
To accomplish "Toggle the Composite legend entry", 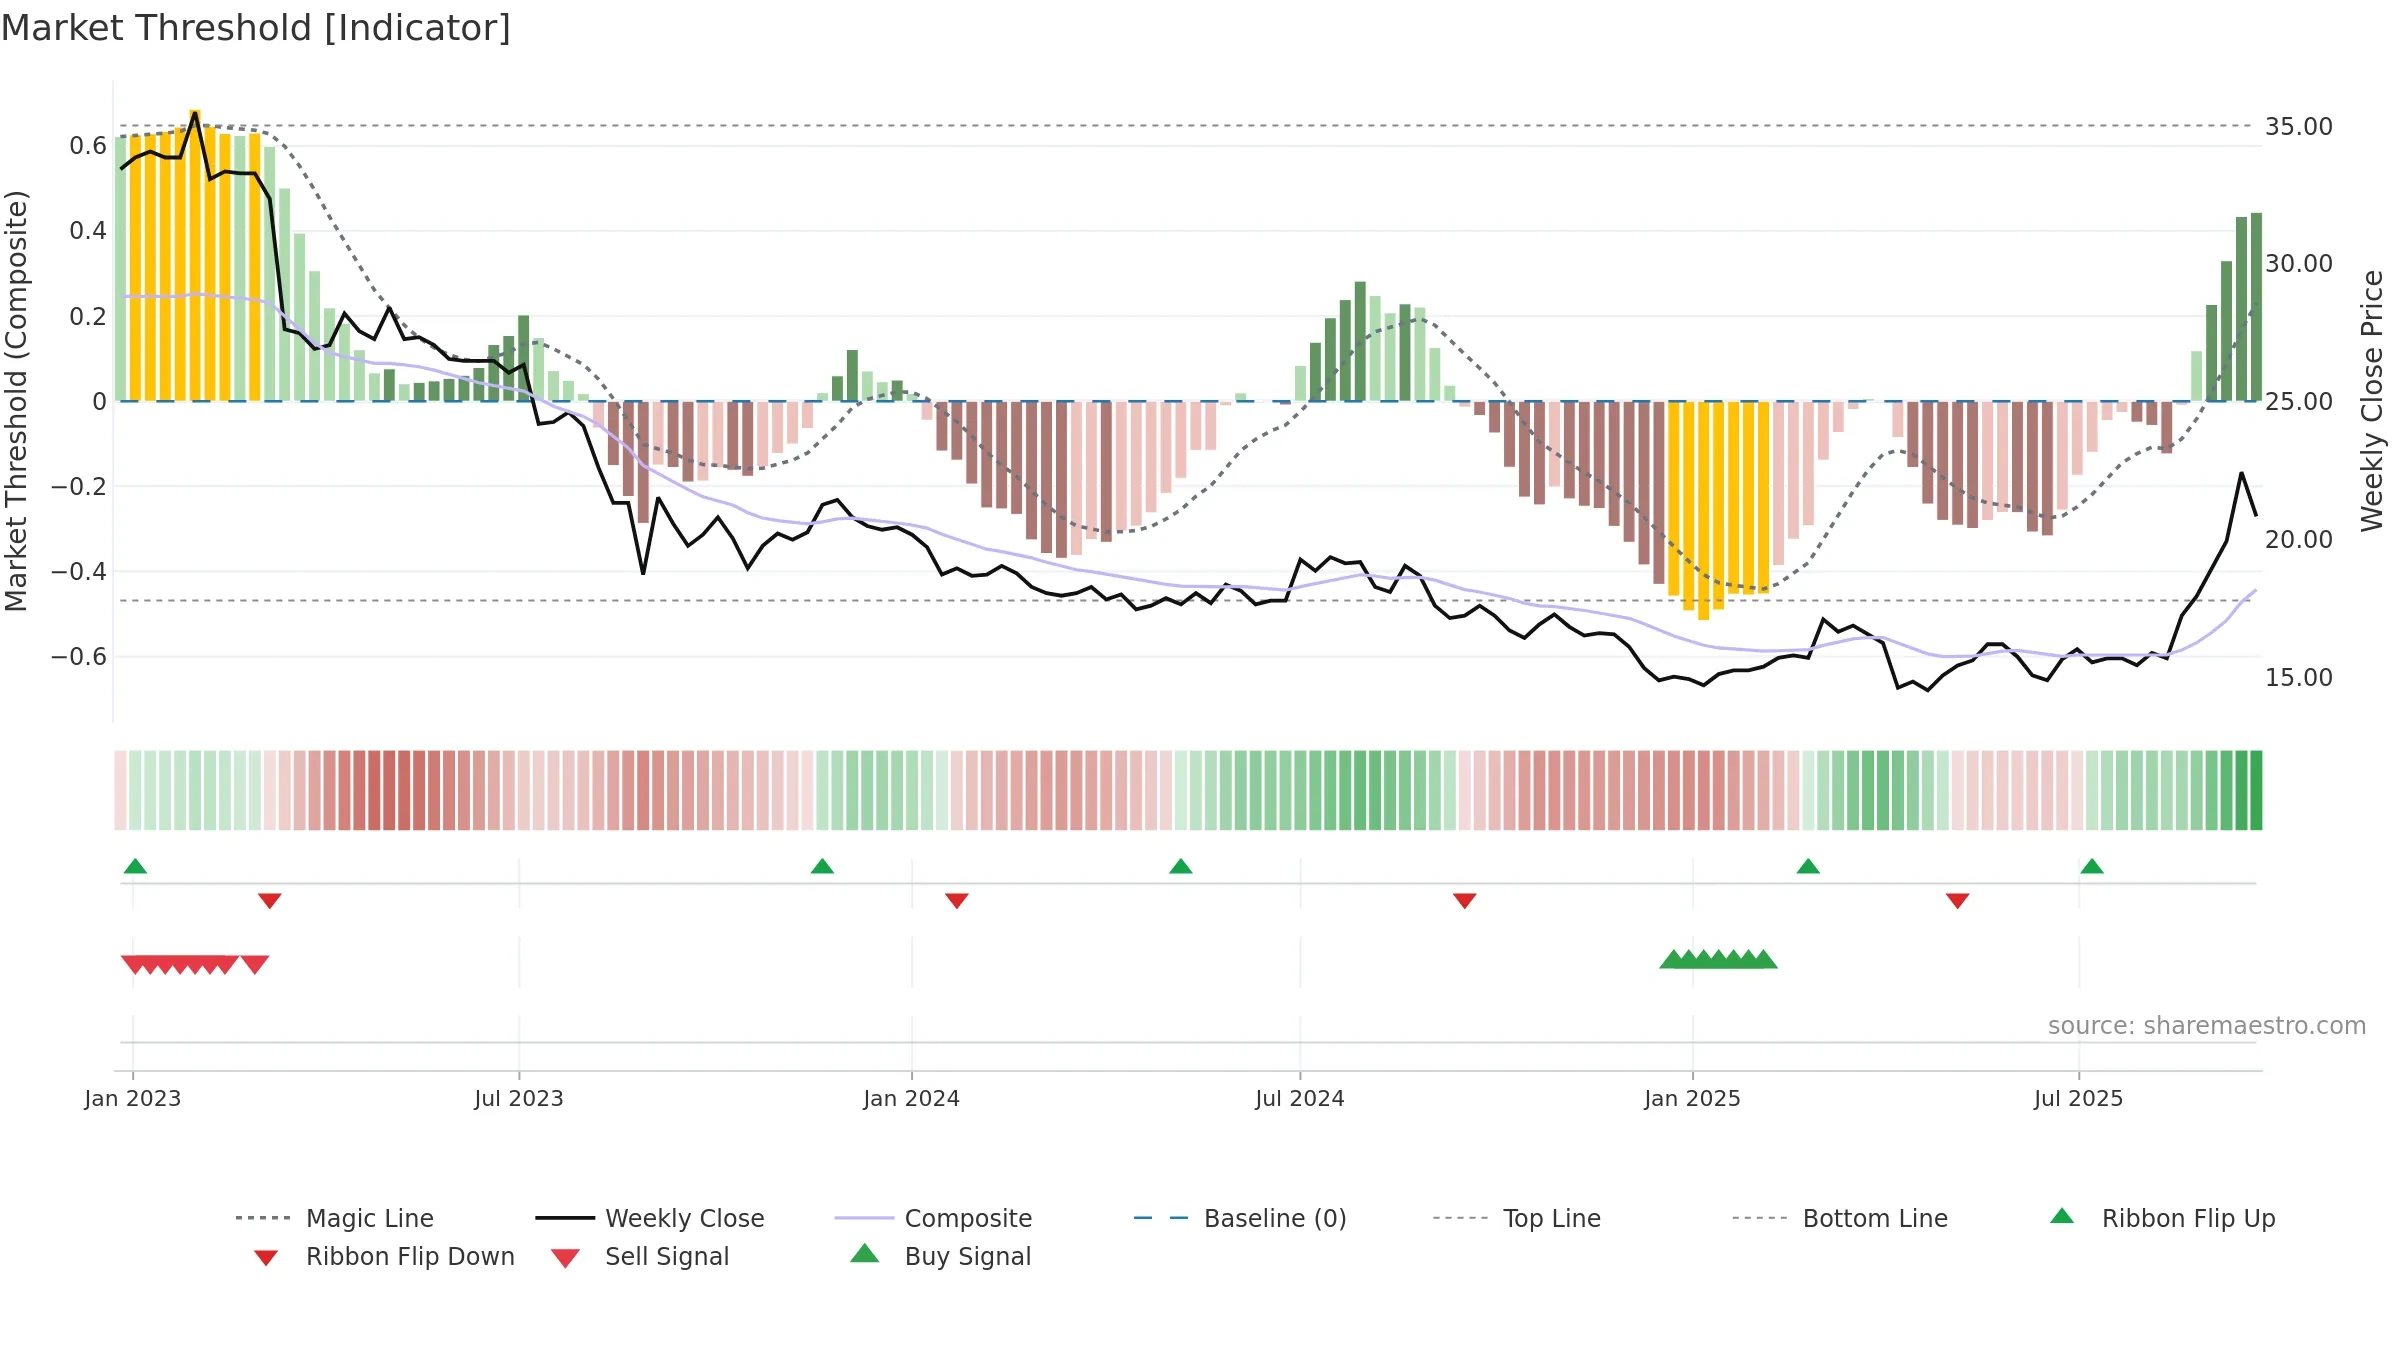I will pyautogui.click(x=933, y=1218).
